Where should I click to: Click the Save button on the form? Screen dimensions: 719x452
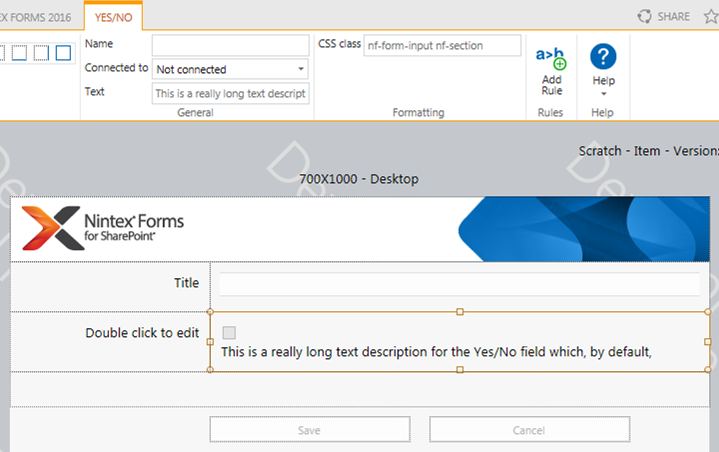(310, 430)
